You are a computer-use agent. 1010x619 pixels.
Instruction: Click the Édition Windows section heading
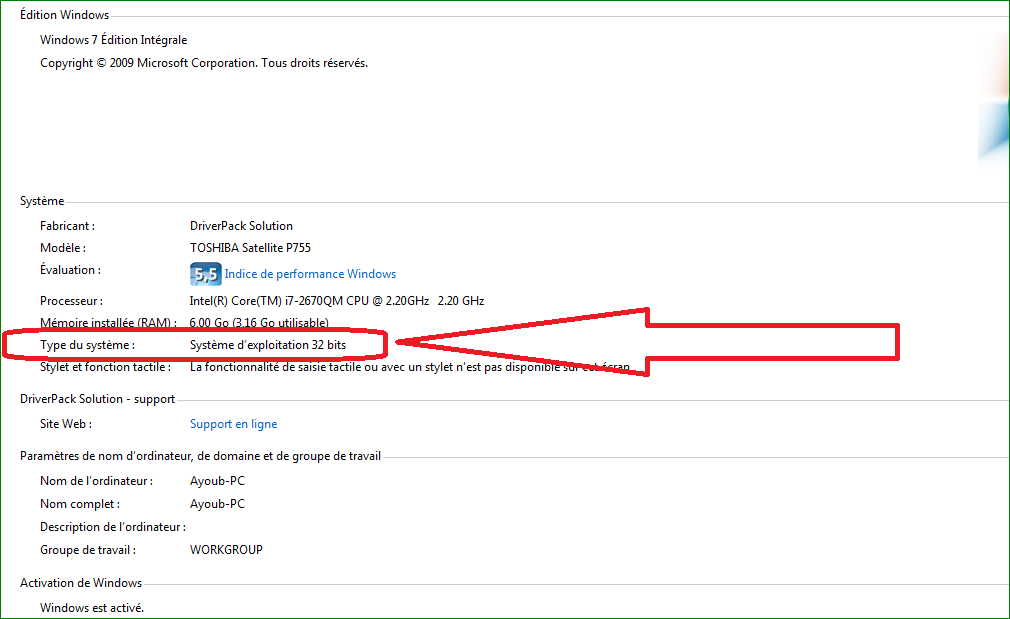click(64, 15)
